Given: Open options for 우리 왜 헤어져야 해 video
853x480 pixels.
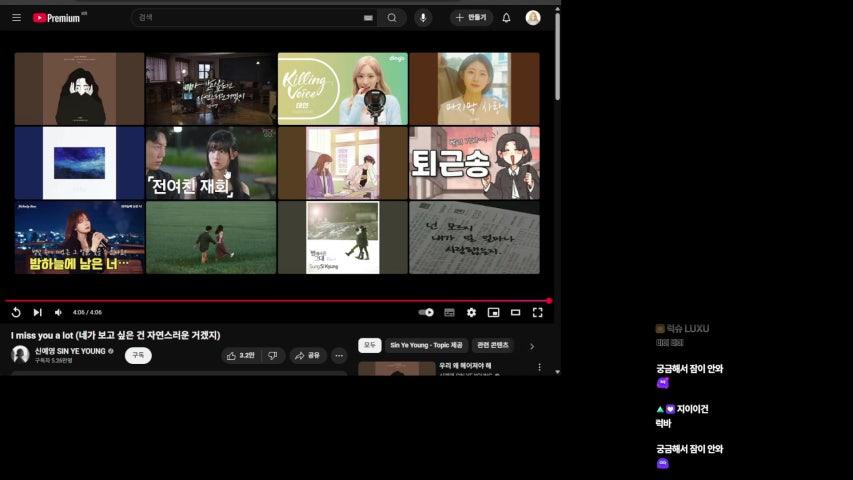Looking at the screenshot, I should (539, 367).
